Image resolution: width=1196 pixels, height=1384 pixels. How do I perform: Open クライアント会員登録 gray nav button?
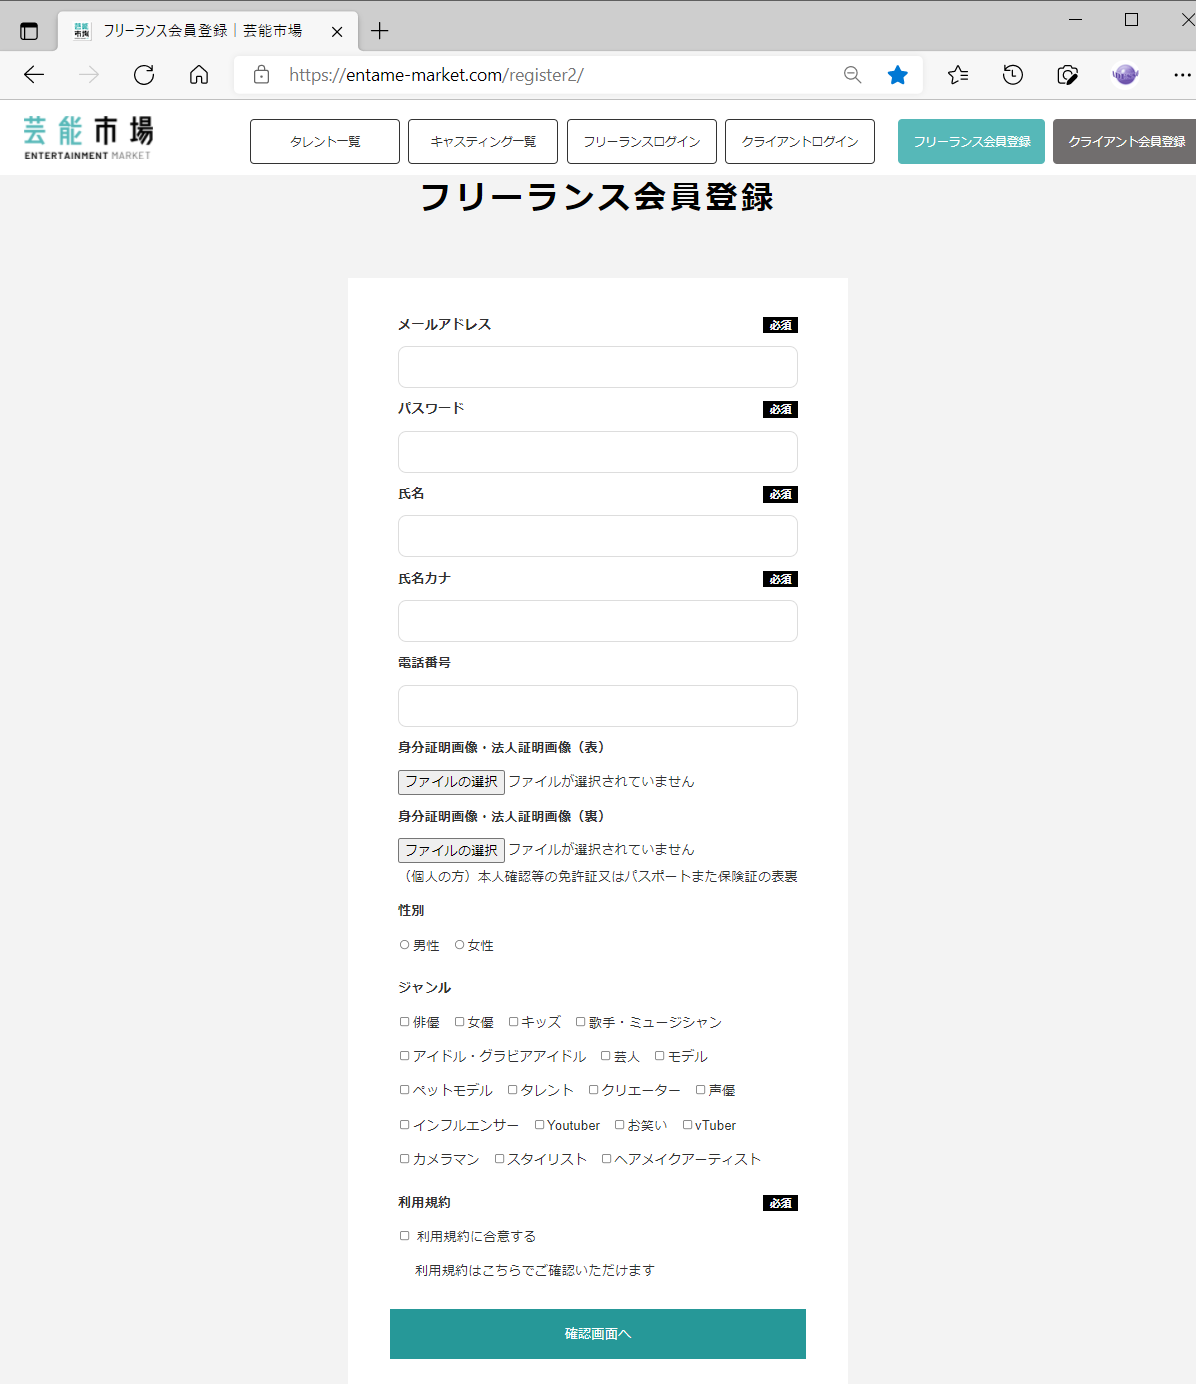(1126, 141)
